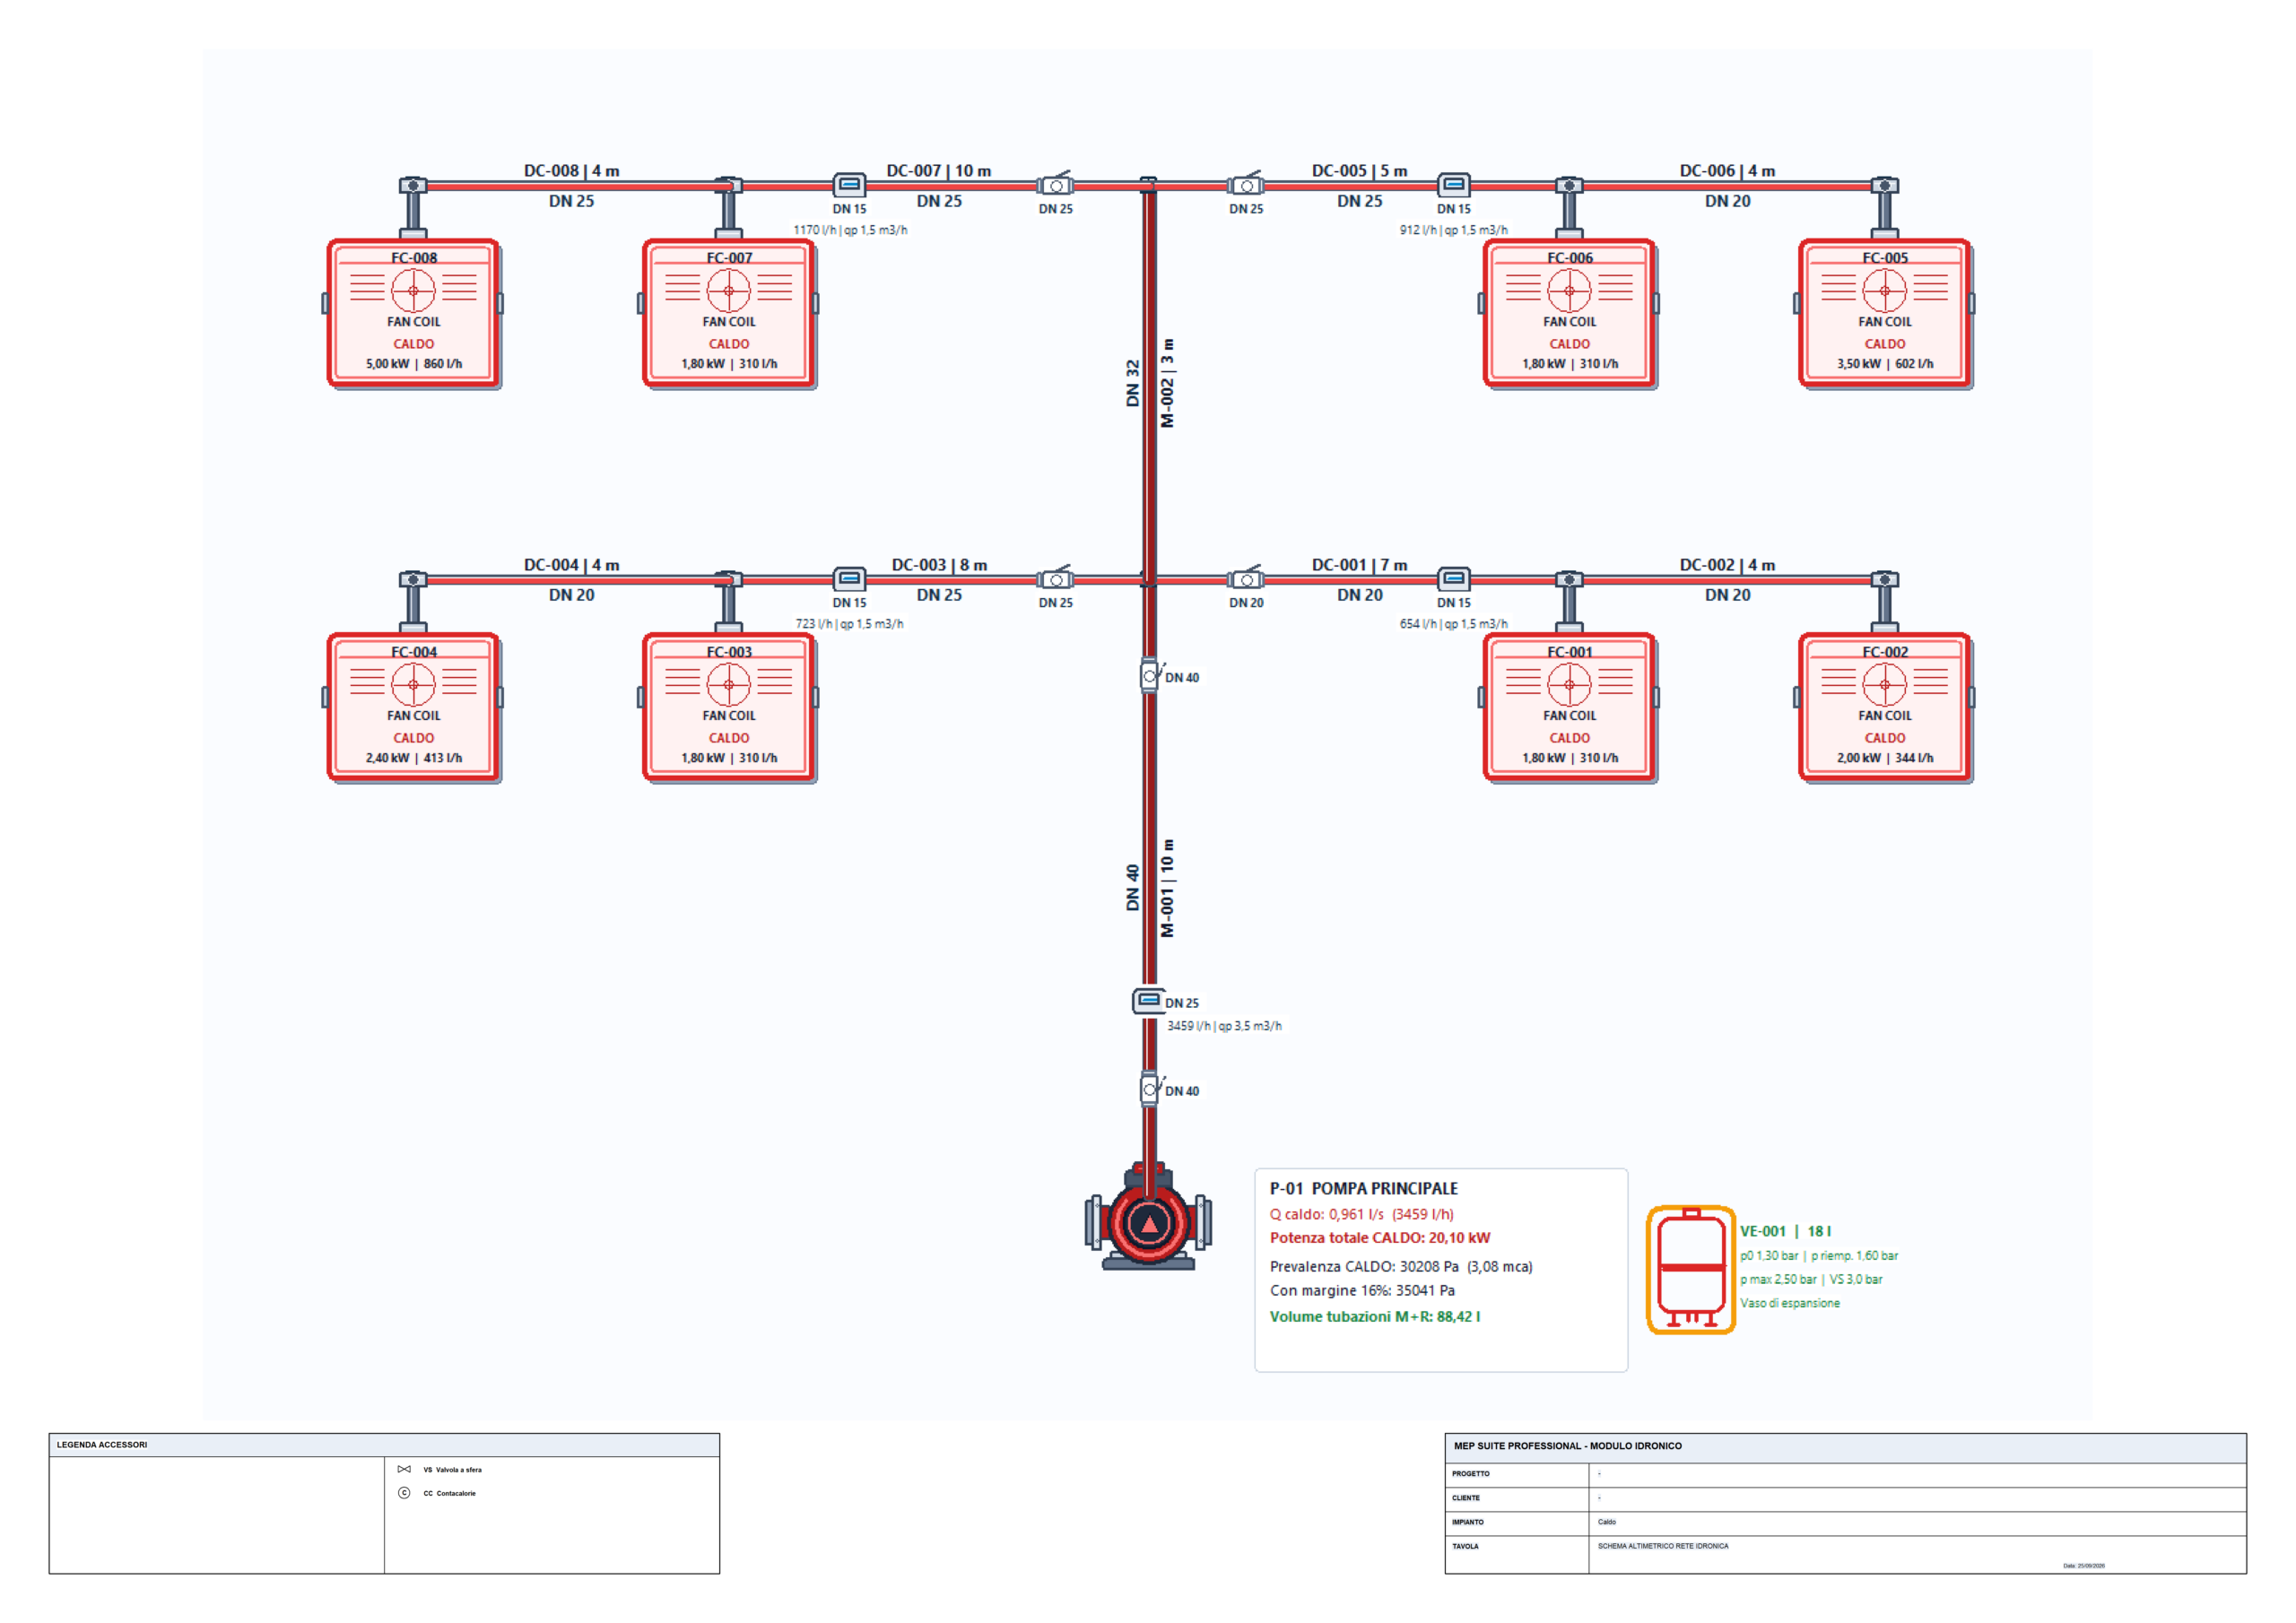Image resolution: width=2296 pixels, height=1623 pixels.
Task: Select the FC-002 fan coil unit
Action: pos(1885,707)
